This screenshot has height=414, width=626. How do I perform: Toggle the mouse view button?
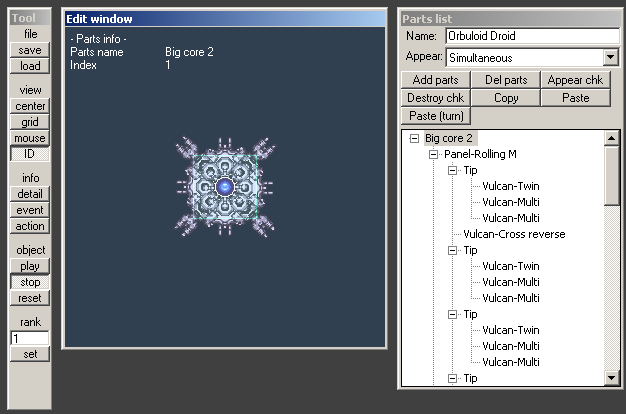pyautogui.click(x=30, y=138)
